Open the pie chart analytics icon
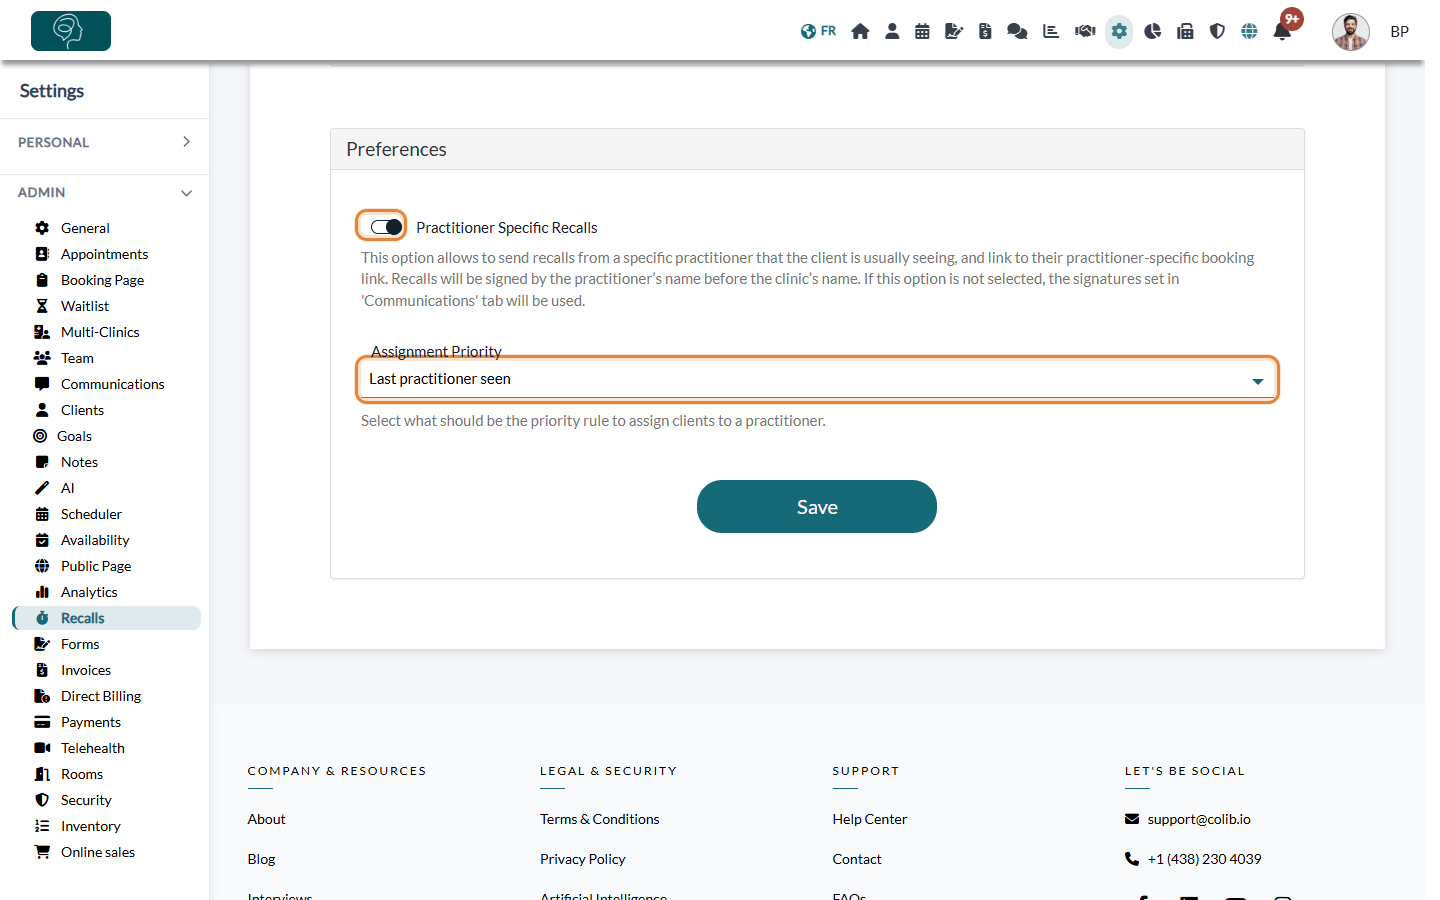This screenshot has height=900, width=1440. coord(1153,31)
